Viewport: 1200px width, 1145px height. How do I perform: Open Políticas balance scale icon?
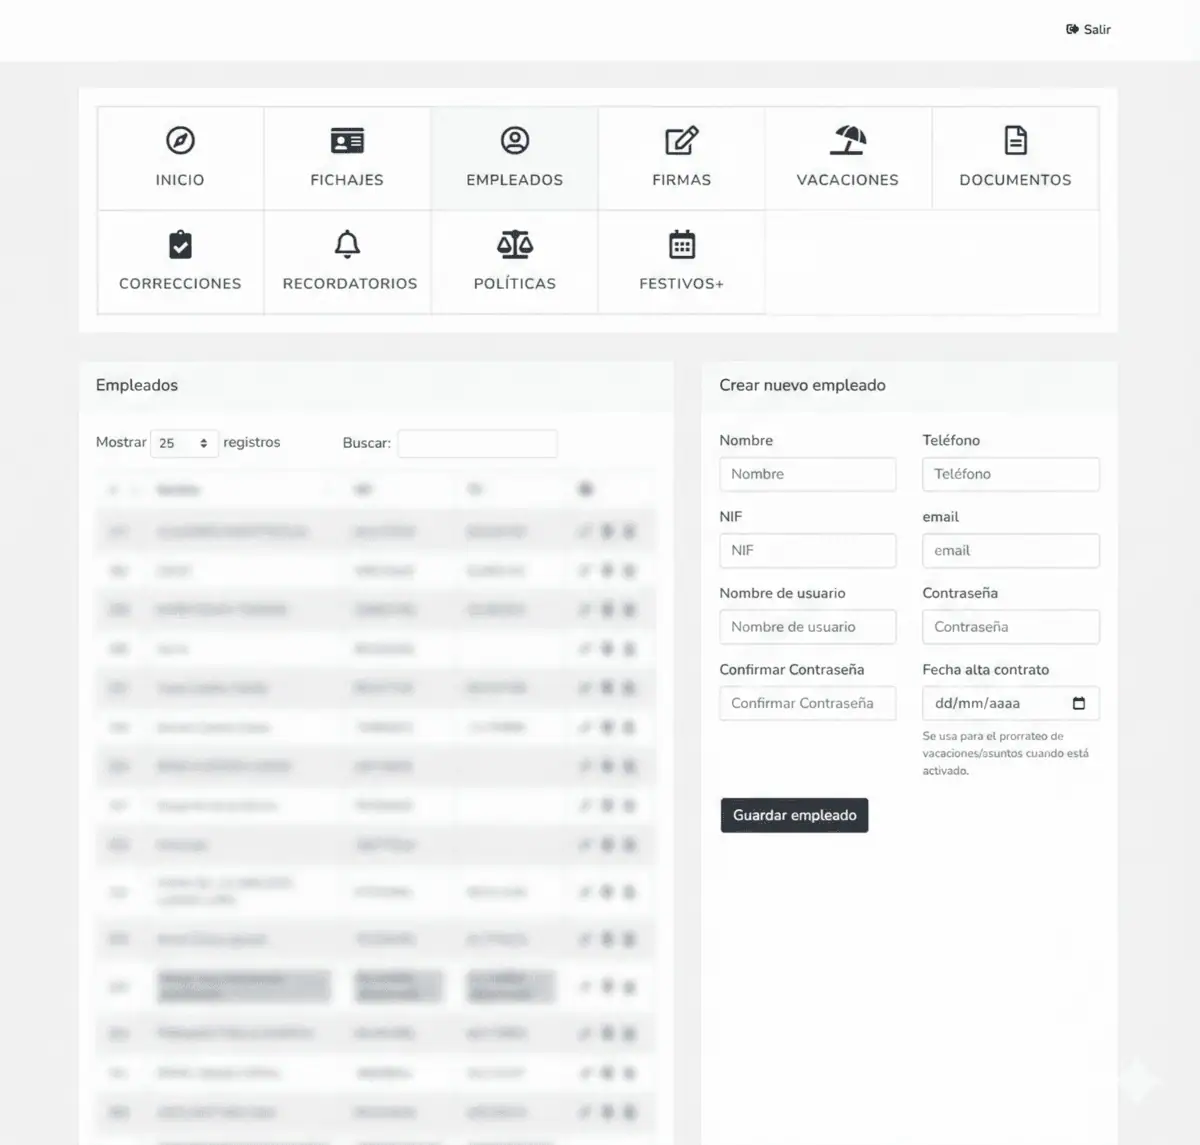[x=514, y=245]
